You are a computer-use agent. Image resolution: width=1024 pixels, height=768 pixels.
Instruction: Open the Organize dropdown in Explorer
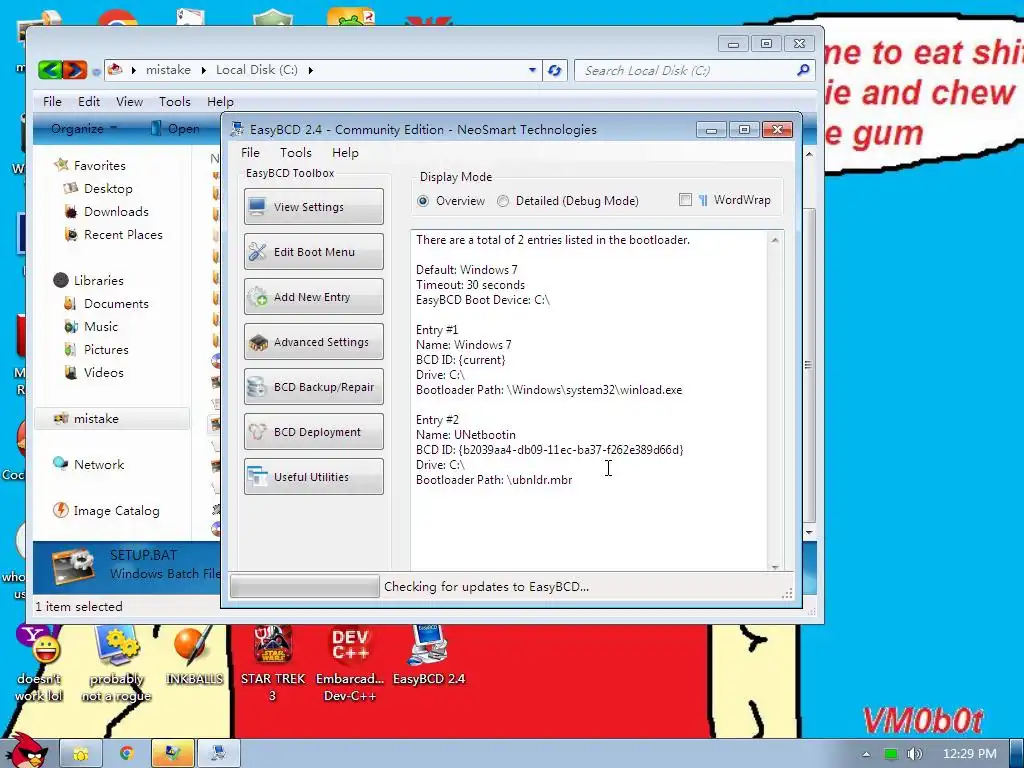tap(84, 129)
